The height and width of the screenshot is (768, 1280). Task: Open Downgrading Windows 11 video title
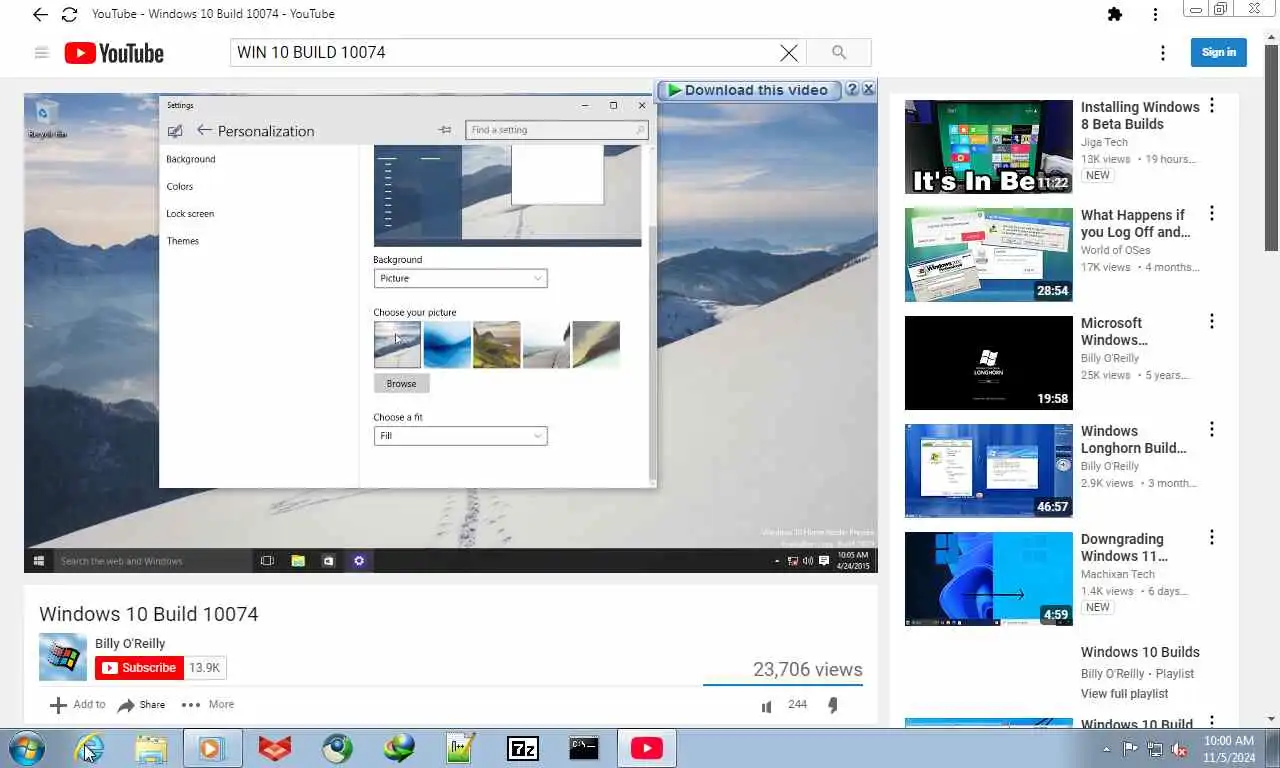[x=1124, y=547]
